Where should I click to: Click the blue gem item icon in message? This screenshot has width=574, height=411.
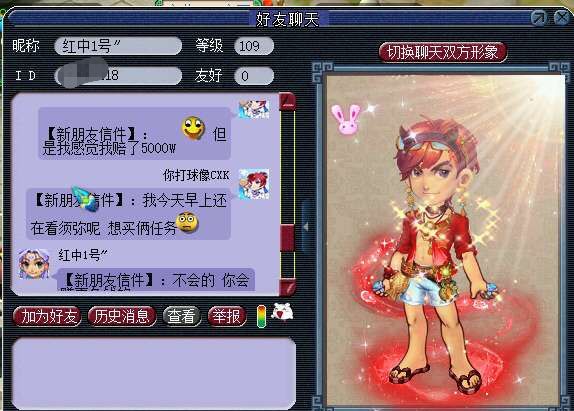tap(86, 199)
